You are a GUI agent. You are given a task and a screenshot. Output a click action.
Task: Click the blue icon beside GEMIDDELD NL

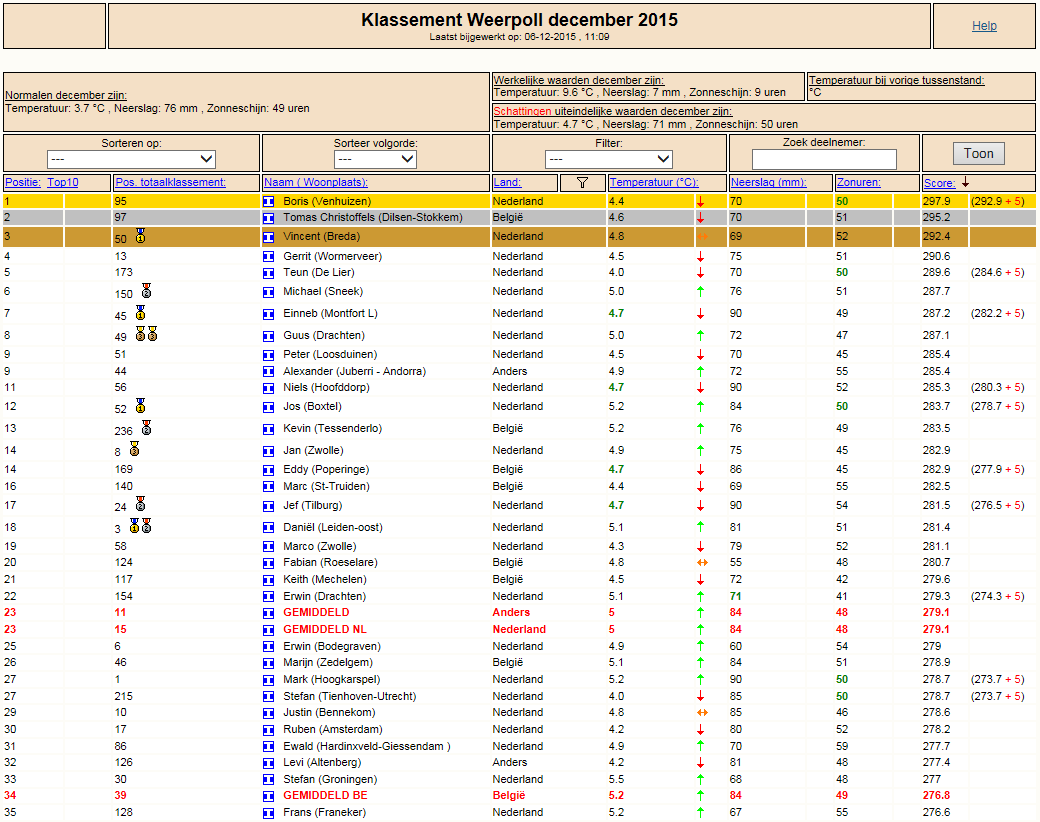click(x=269, y=630)
